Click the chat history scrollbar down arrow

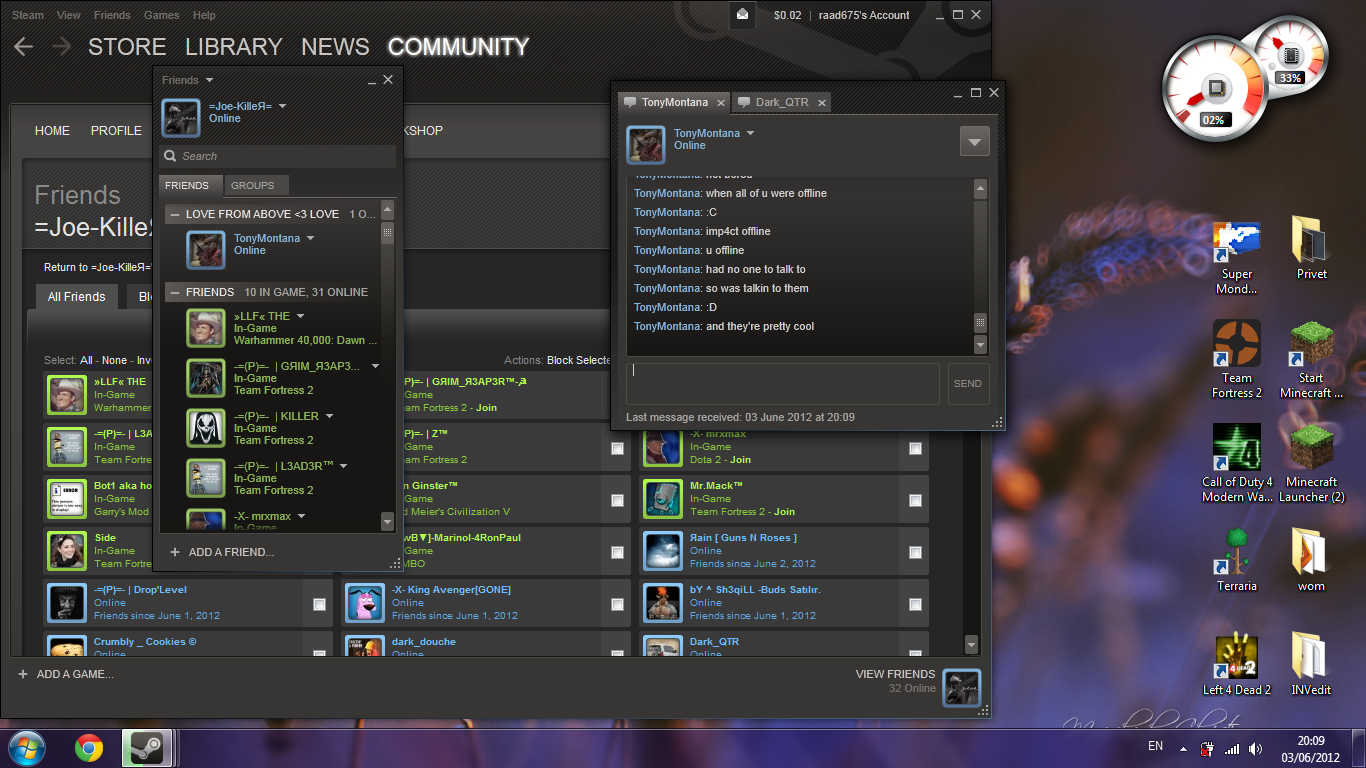(980, 345)
